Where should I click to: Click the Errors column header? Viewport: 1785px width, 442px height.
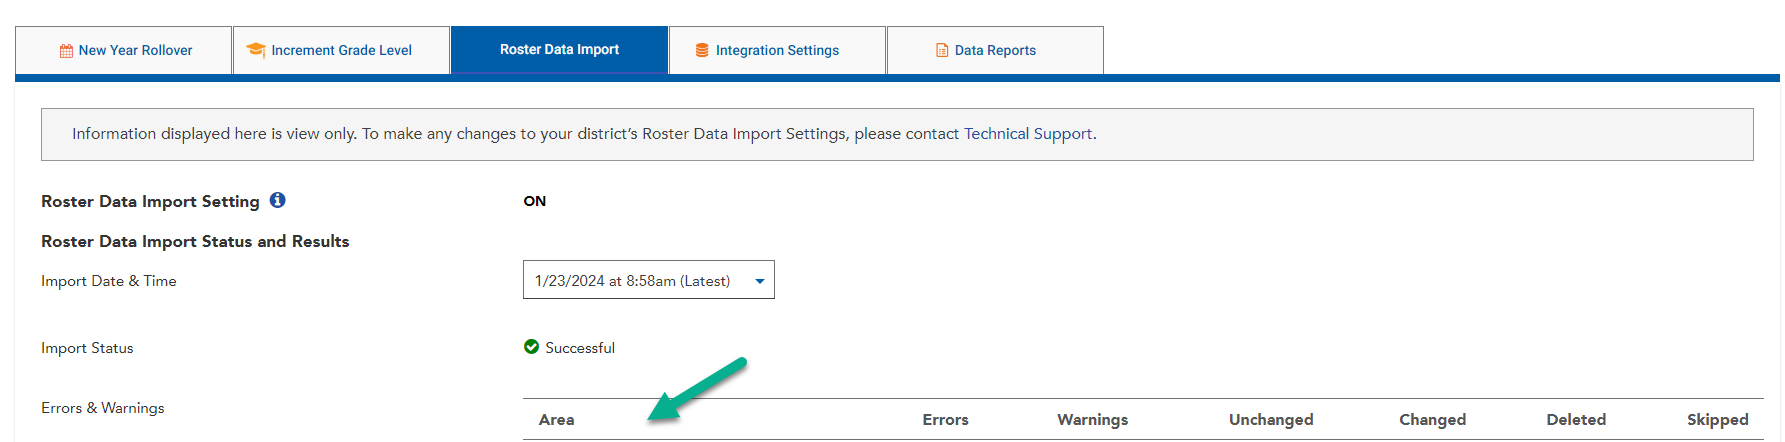pyautogui.click(x=945, y=420)
